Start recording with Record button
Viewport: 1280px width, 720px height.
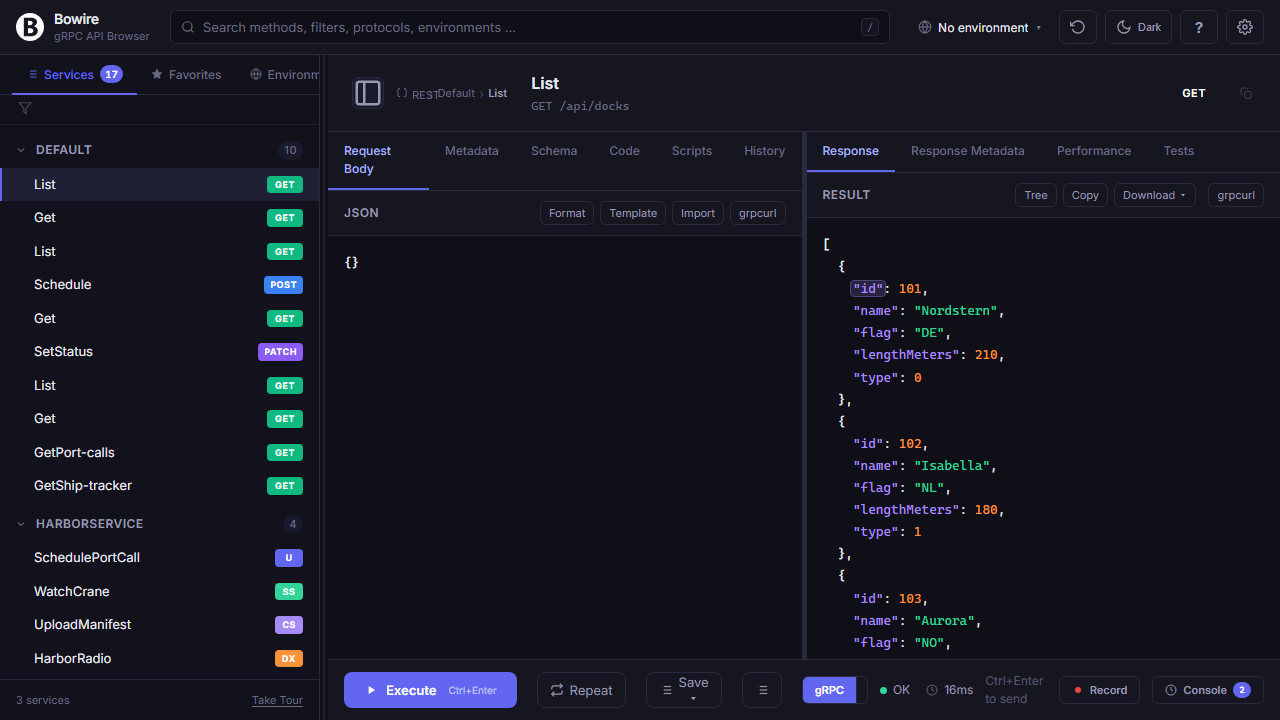tap(1100, 690)
